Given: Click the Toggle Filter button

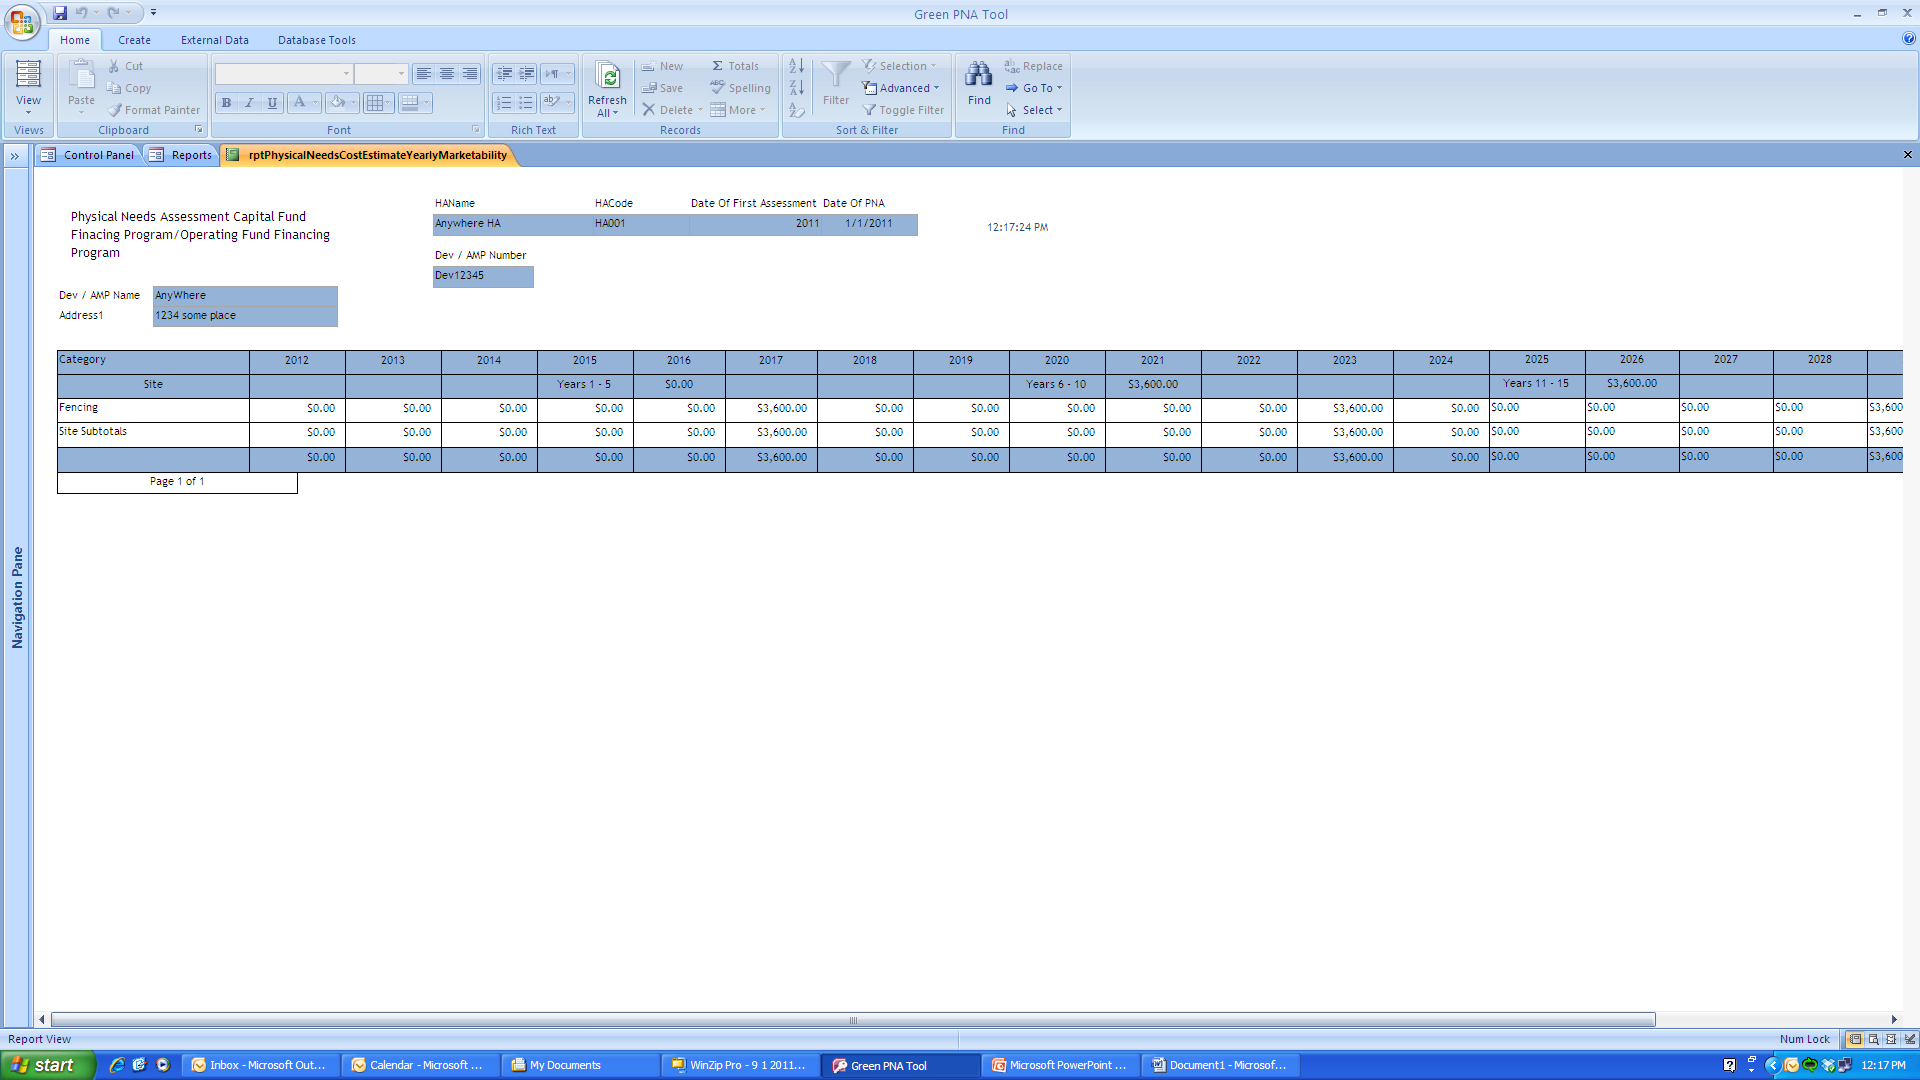Looking at the screenshot, I should pos(903,110).
